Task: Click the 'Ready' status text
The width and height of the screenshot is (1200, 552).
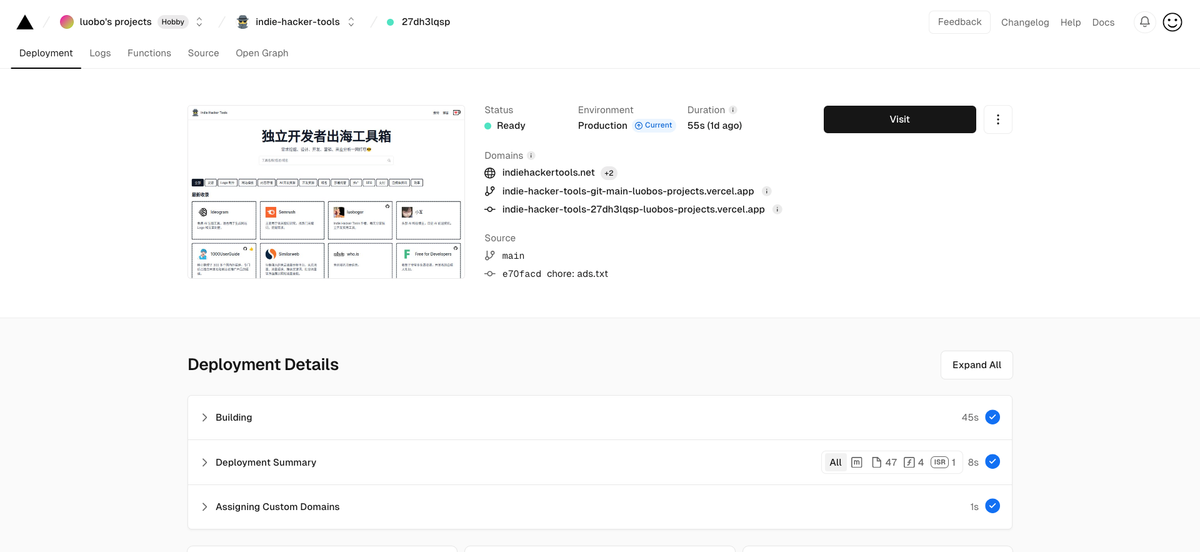Action: coord(511,126)
